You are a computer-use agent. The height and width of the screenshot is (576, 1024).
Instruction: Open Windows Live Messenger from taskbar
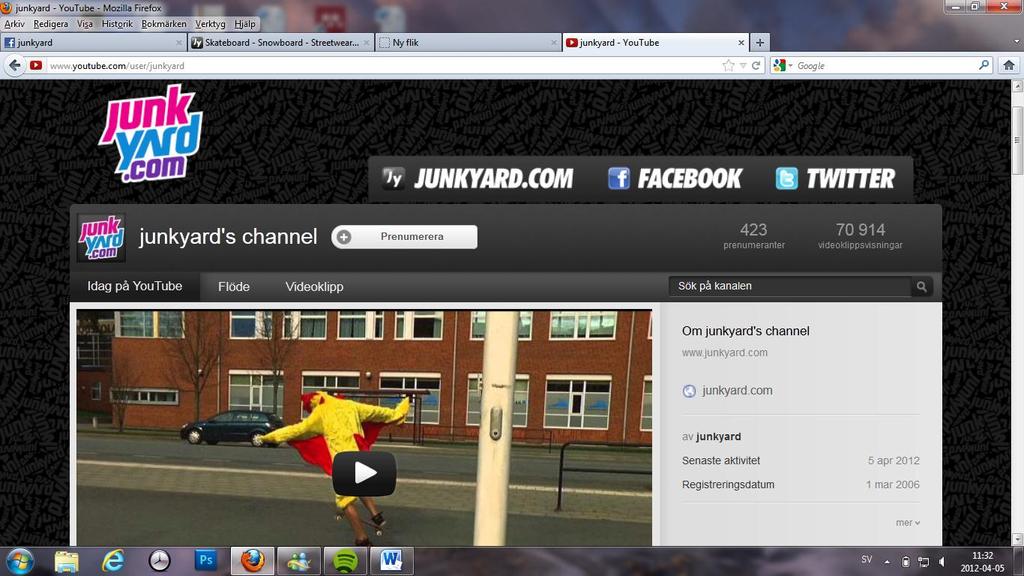(299, 561)
